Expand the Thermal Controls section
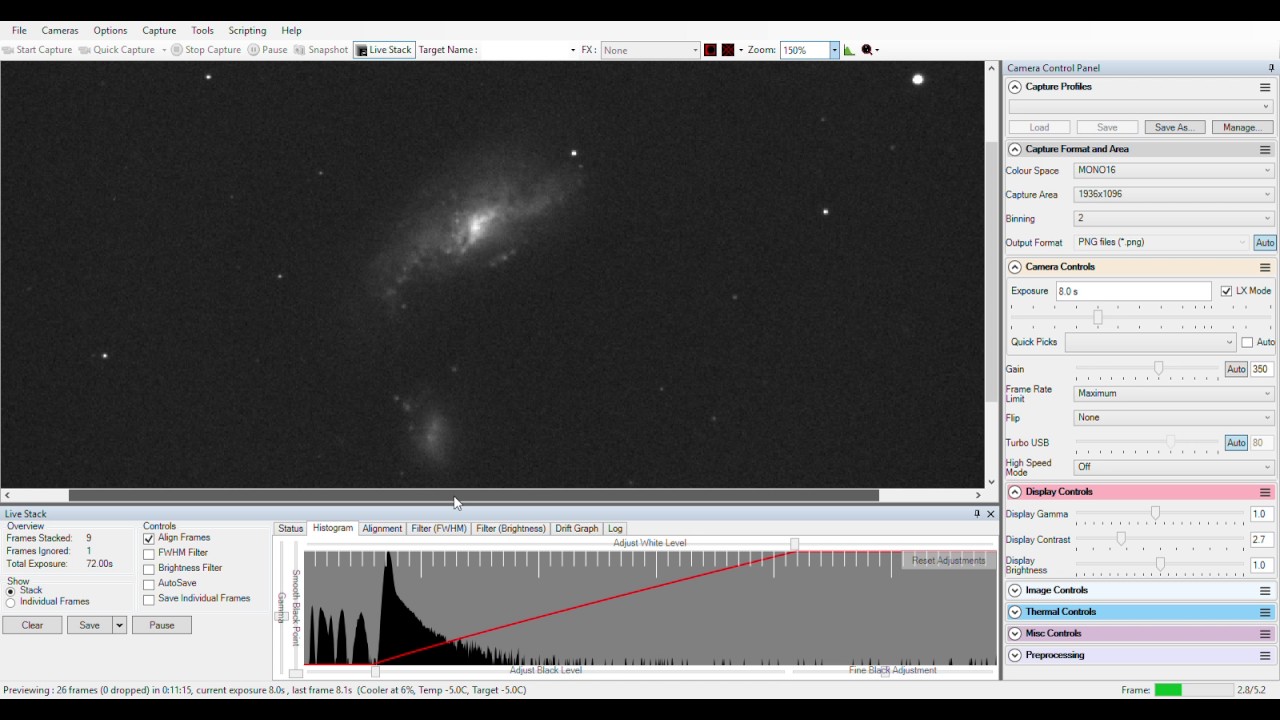Screen dimensions: 1280x720 point(1015,613)
